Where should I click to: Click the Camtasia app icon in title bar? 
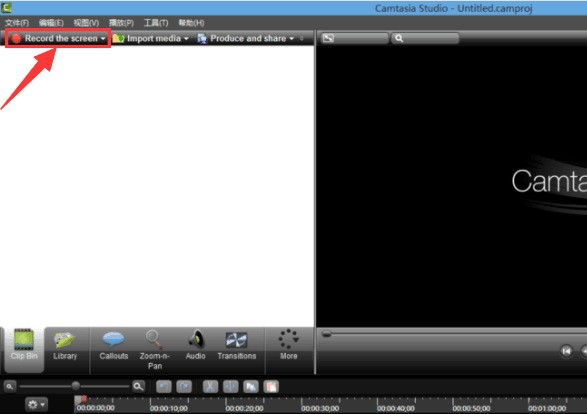point(6,7)
